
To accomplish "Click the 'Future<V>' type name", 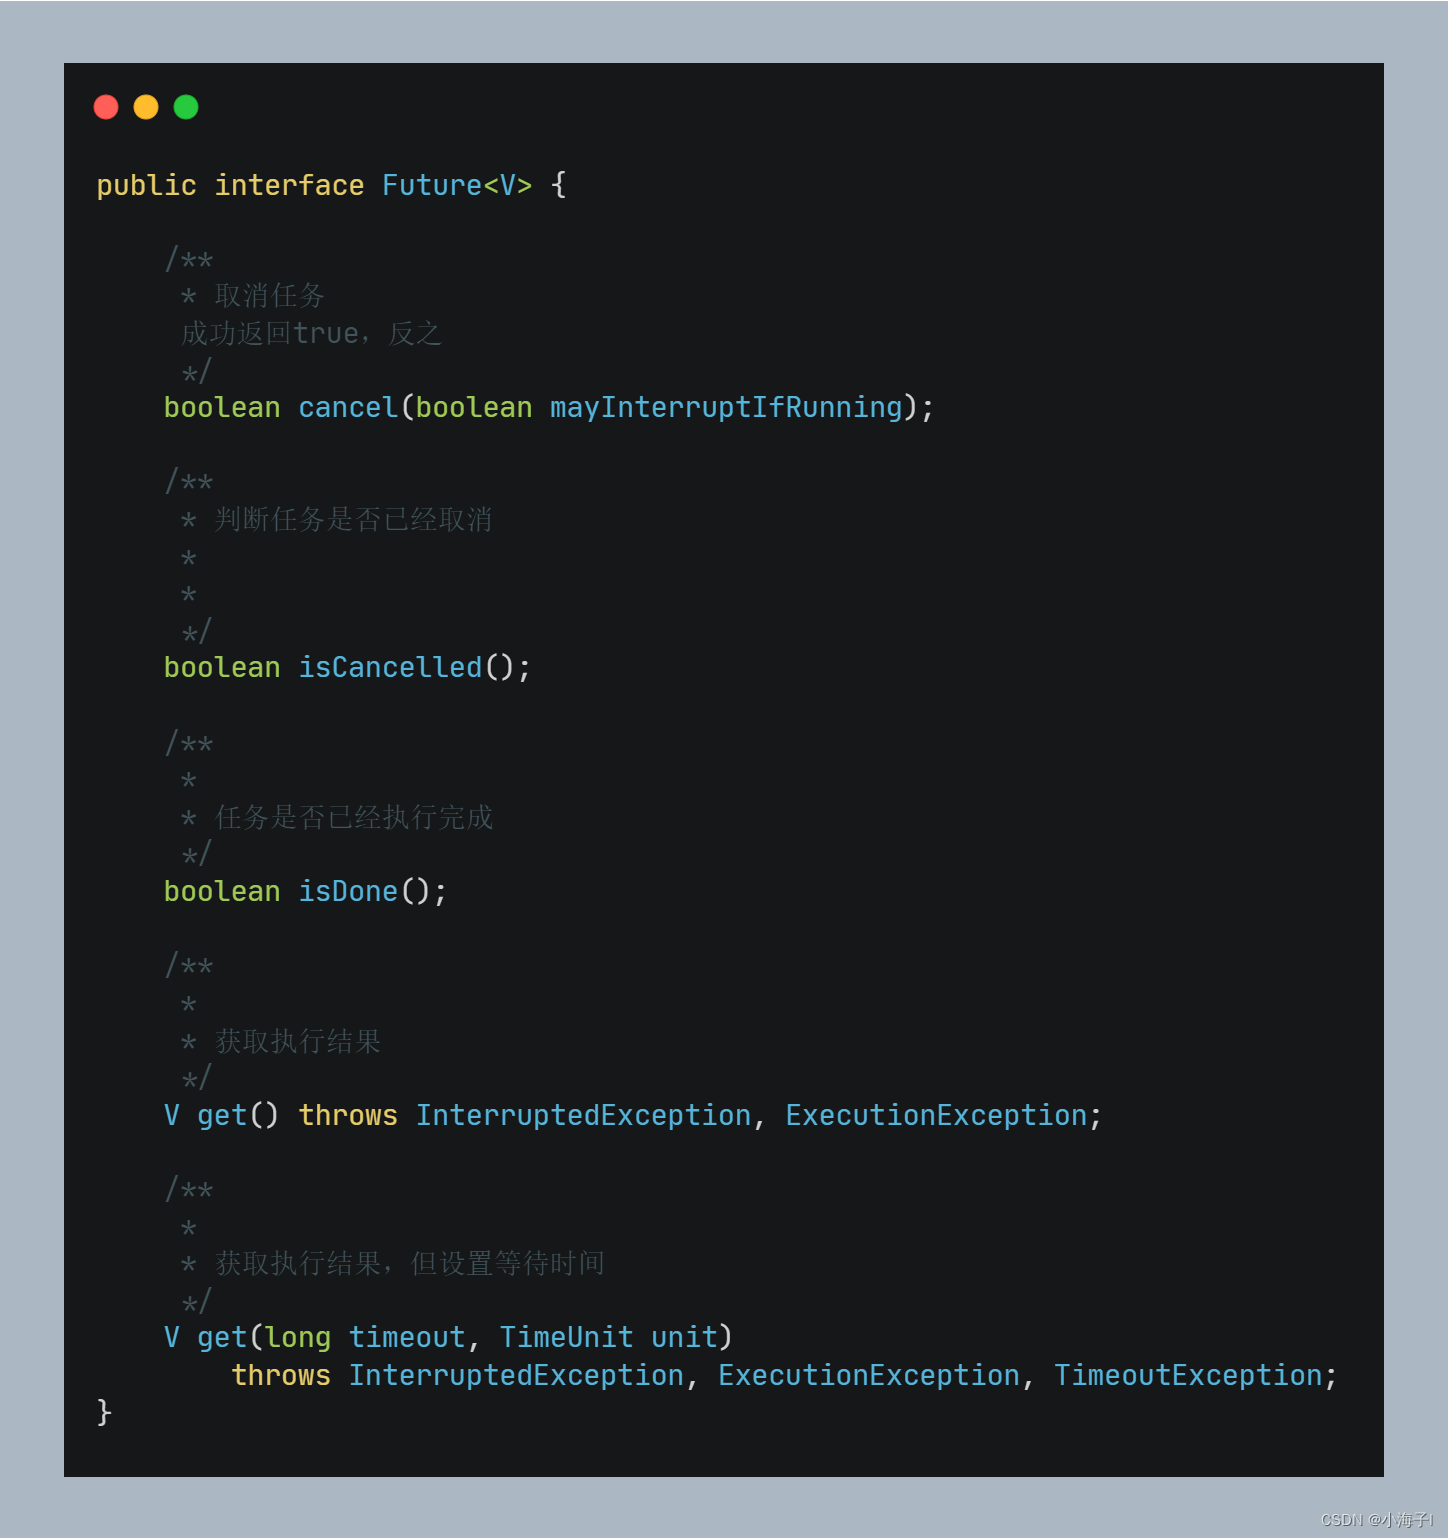I will [x=457, y=185].
